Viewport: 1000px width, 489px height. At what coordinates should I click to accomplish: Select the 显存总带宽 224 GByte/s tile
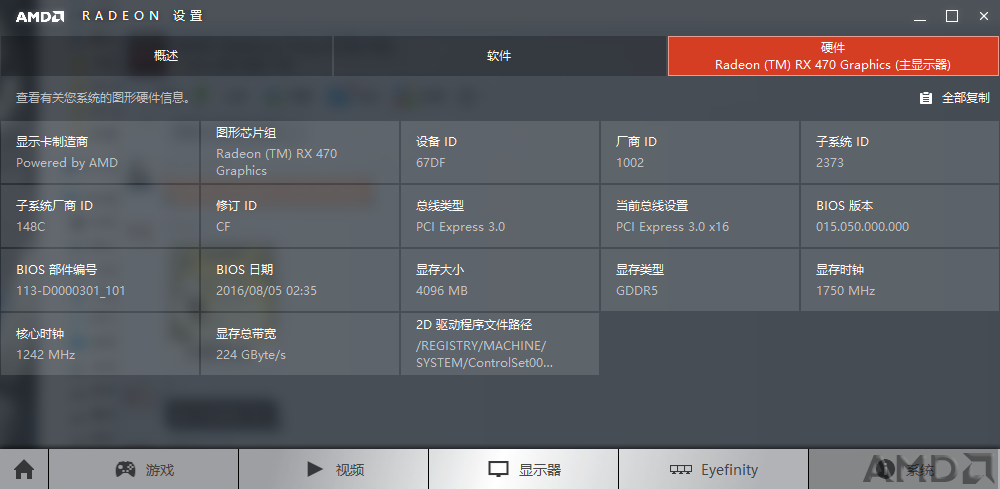point(300,344)
